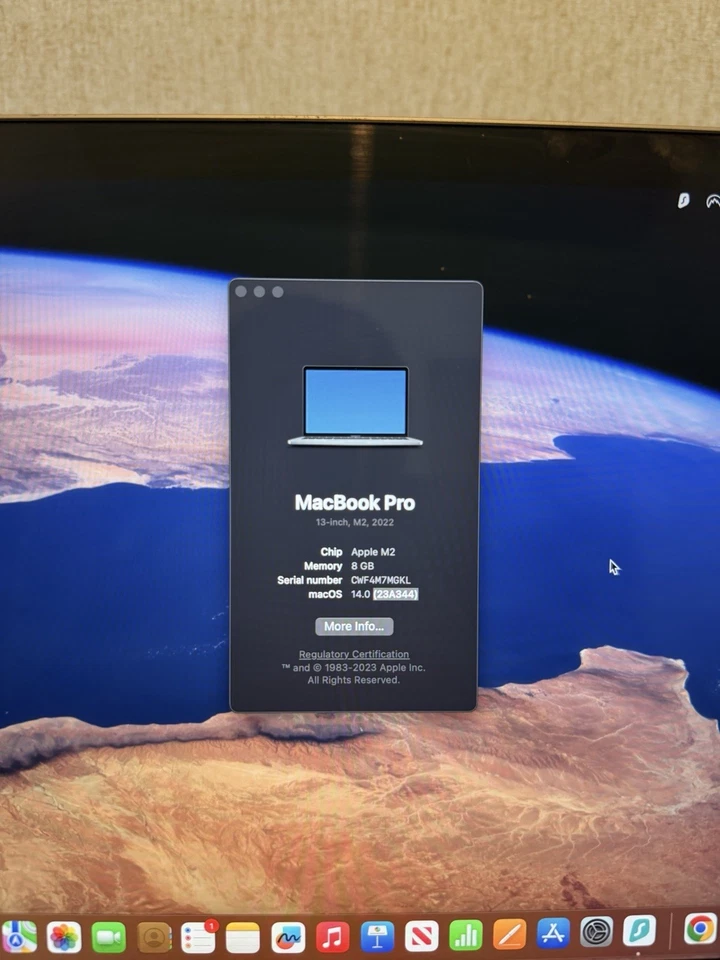
Task: Click the Serial number label
Action: point(310,580)
